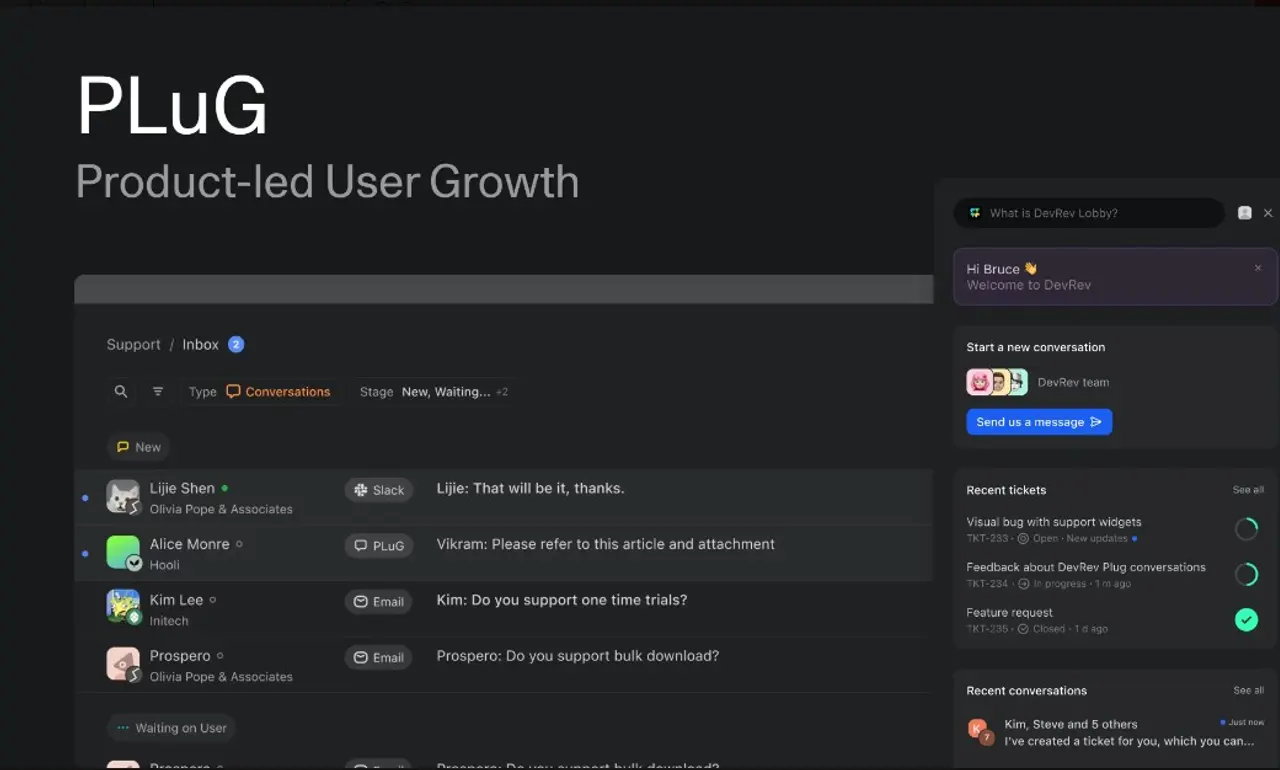
Task: Click the What is DevRev Lobby search field
Action: tap(1088, 213)
